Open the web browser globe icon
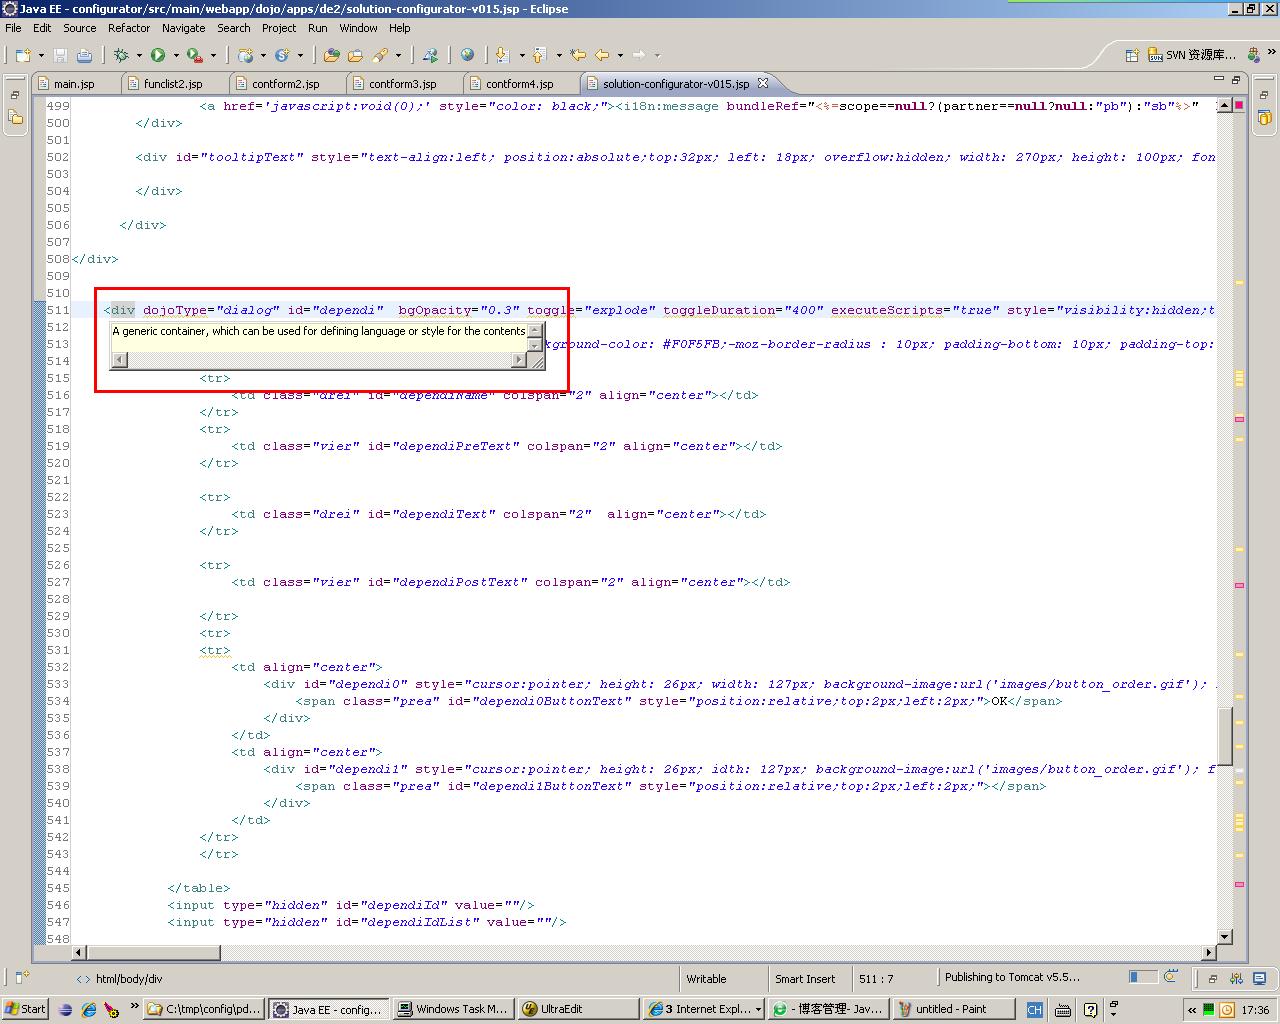Viewport: 1280px width, 1024px height. click(x=467, y=55)
